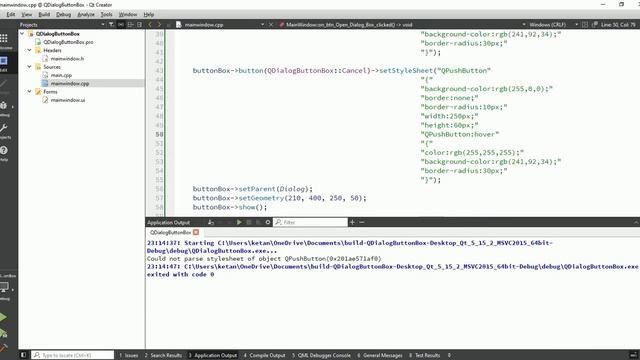Image resolution: width=640 pixels, height=360 pixels.
Task: Select the QDialogButtonBox output tab
Action: pos(170,232)
